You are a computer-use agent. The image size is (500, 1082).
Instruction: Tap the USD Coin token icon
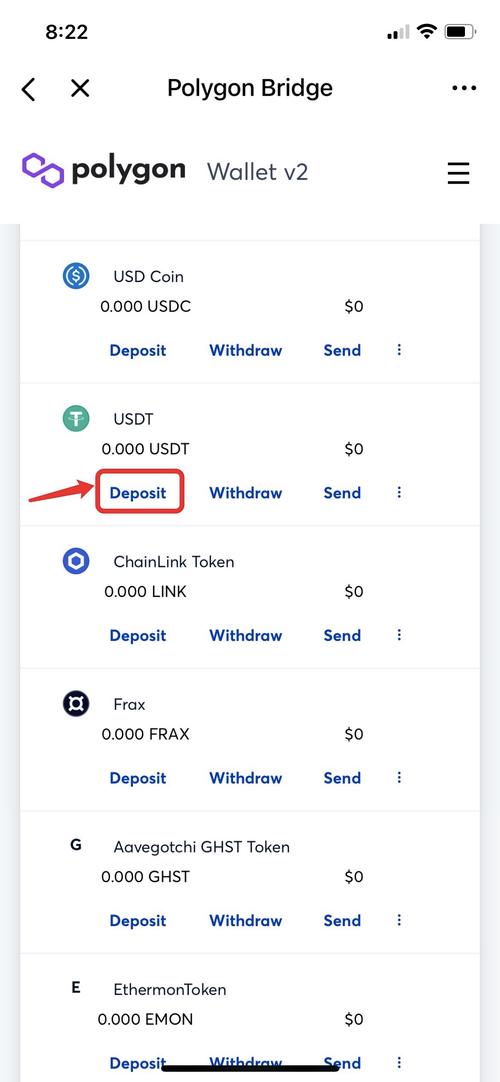point(76,277)
